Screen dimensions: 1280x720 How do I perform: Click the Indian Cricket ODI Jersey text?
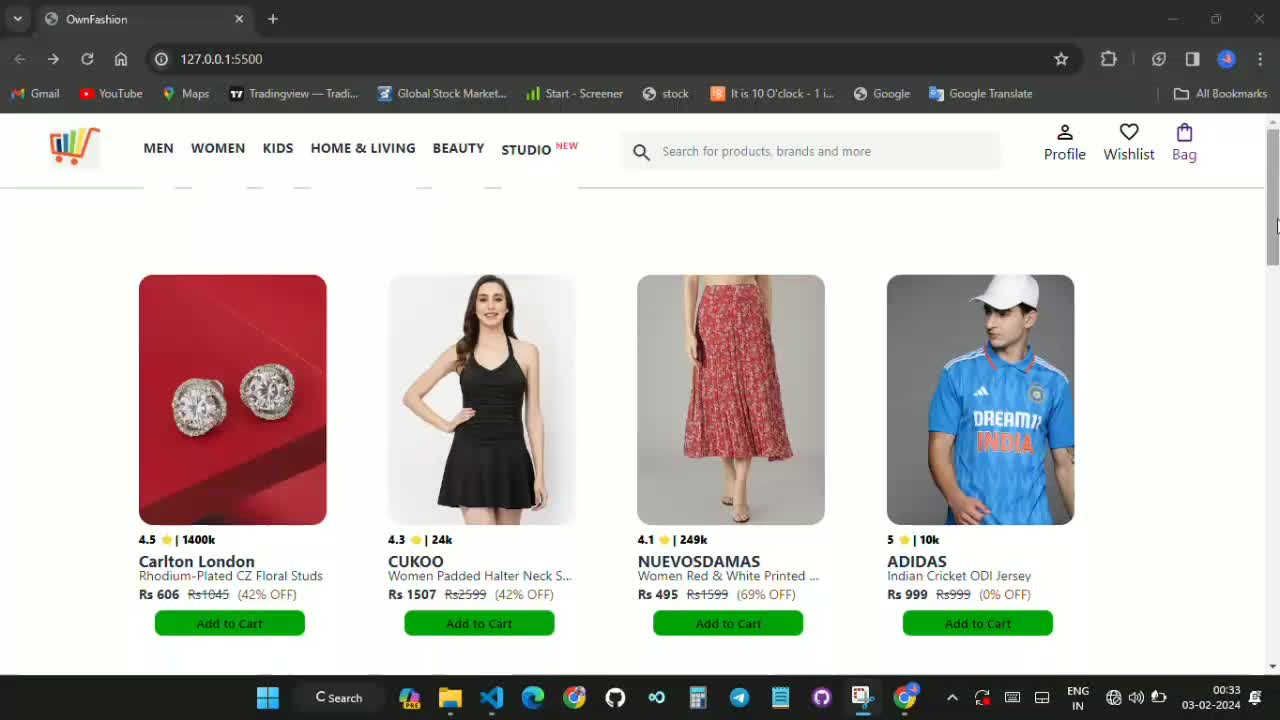tap(959, 576)
